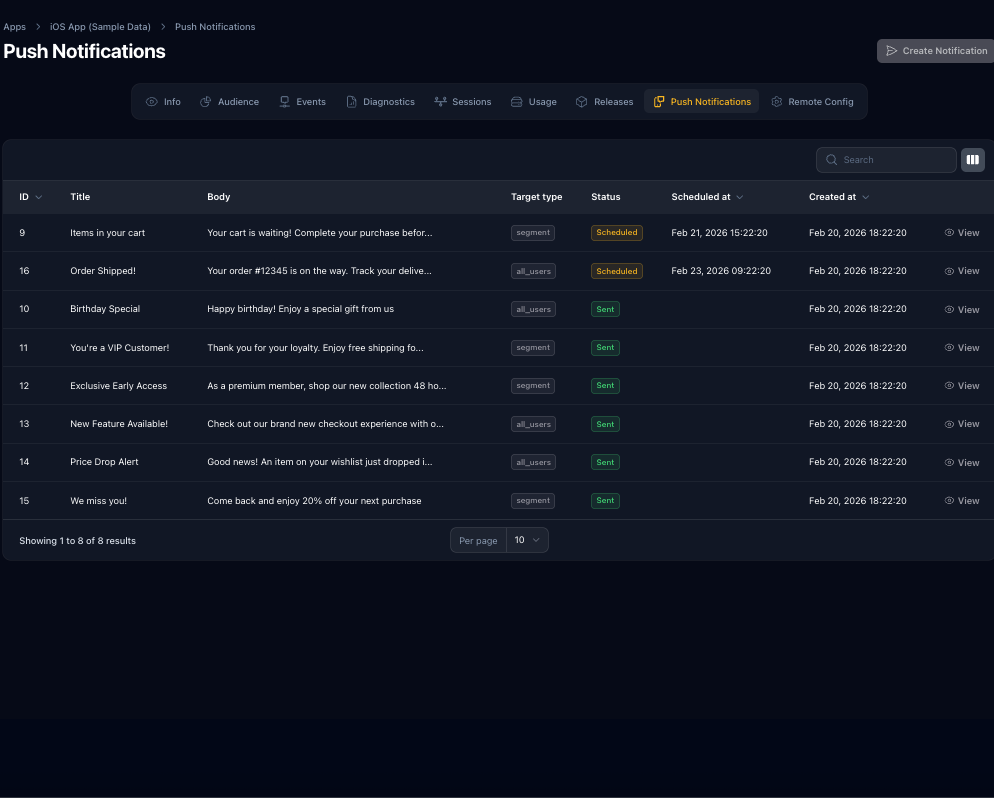Click the Usage icon in tab bar

pyautogui.click(x=516, y=102)
